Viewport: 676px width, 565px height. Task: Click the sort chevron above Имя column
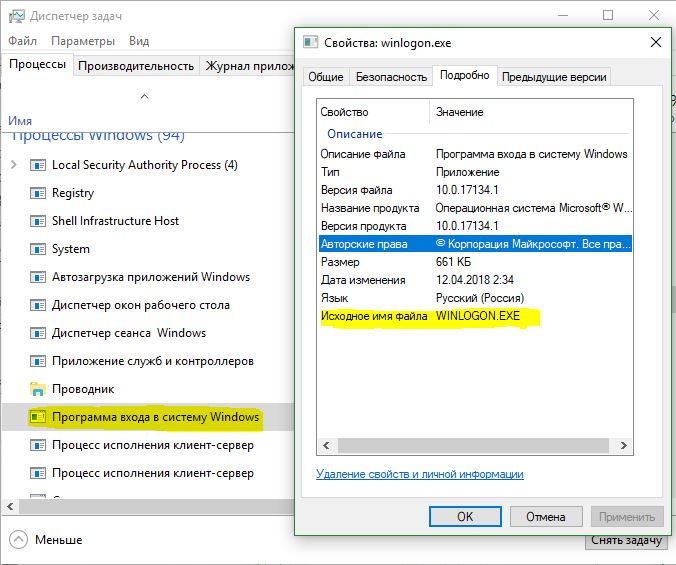pyautogui.click(x=144, y=97)
